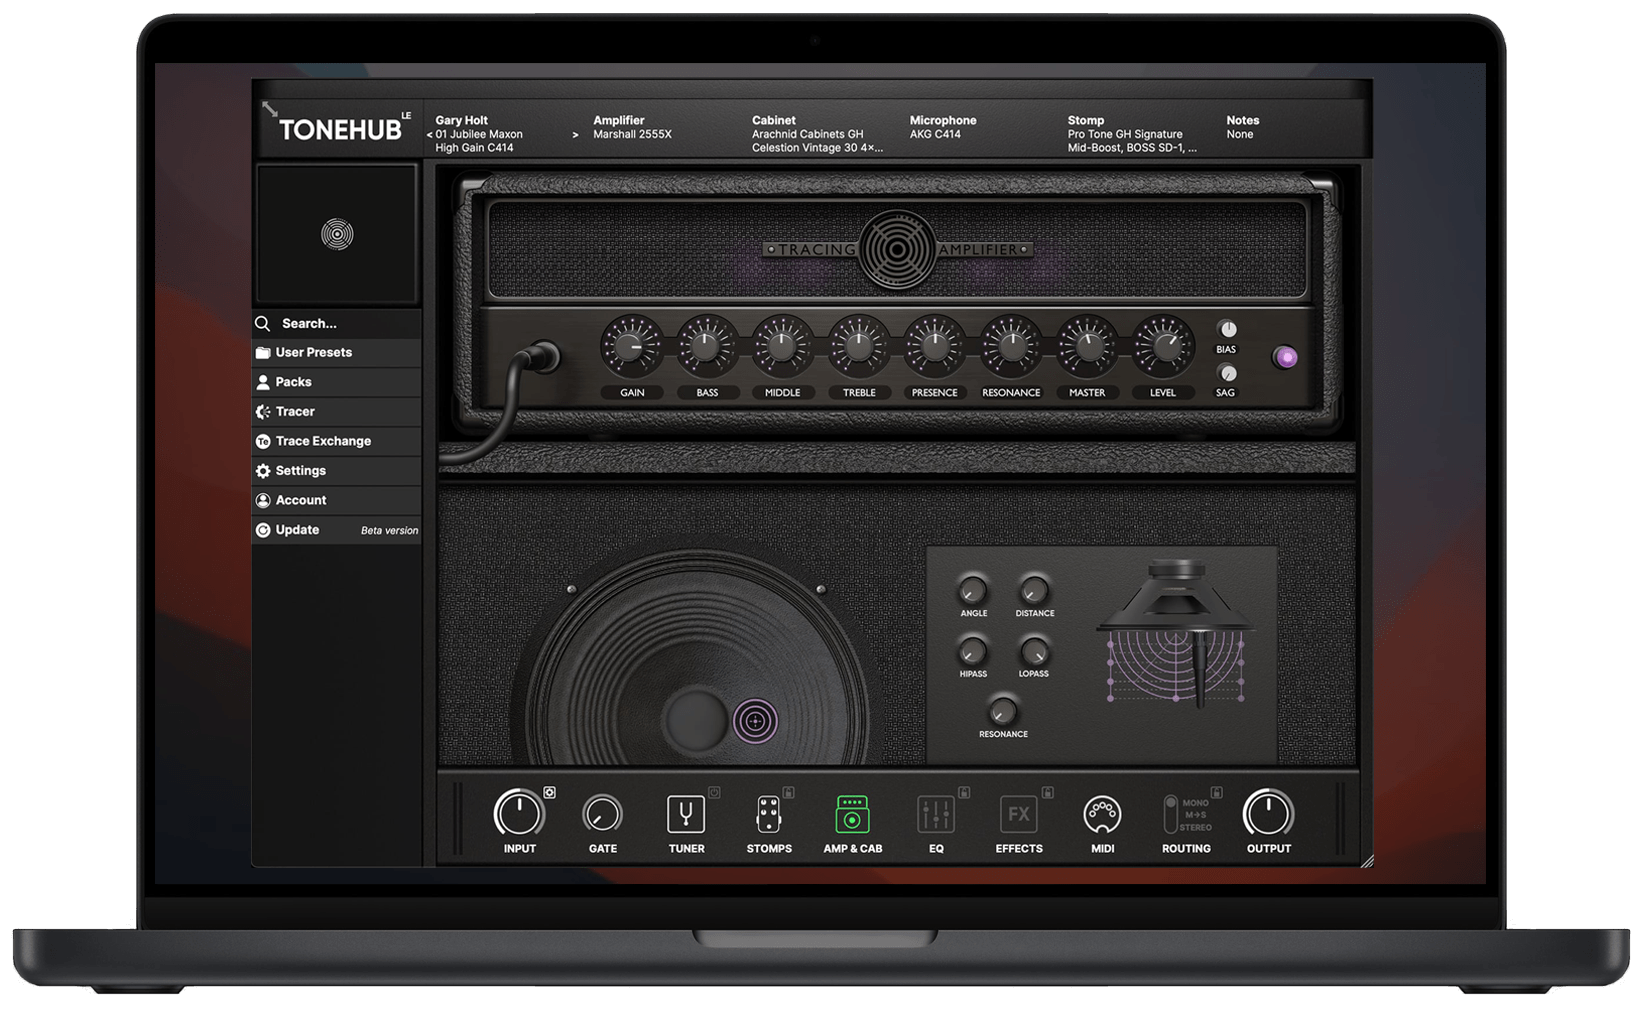The image size is (1642, 1012).
Task: Click the Account profile icon
Action: pyautogui.click(x=263, y=500)
